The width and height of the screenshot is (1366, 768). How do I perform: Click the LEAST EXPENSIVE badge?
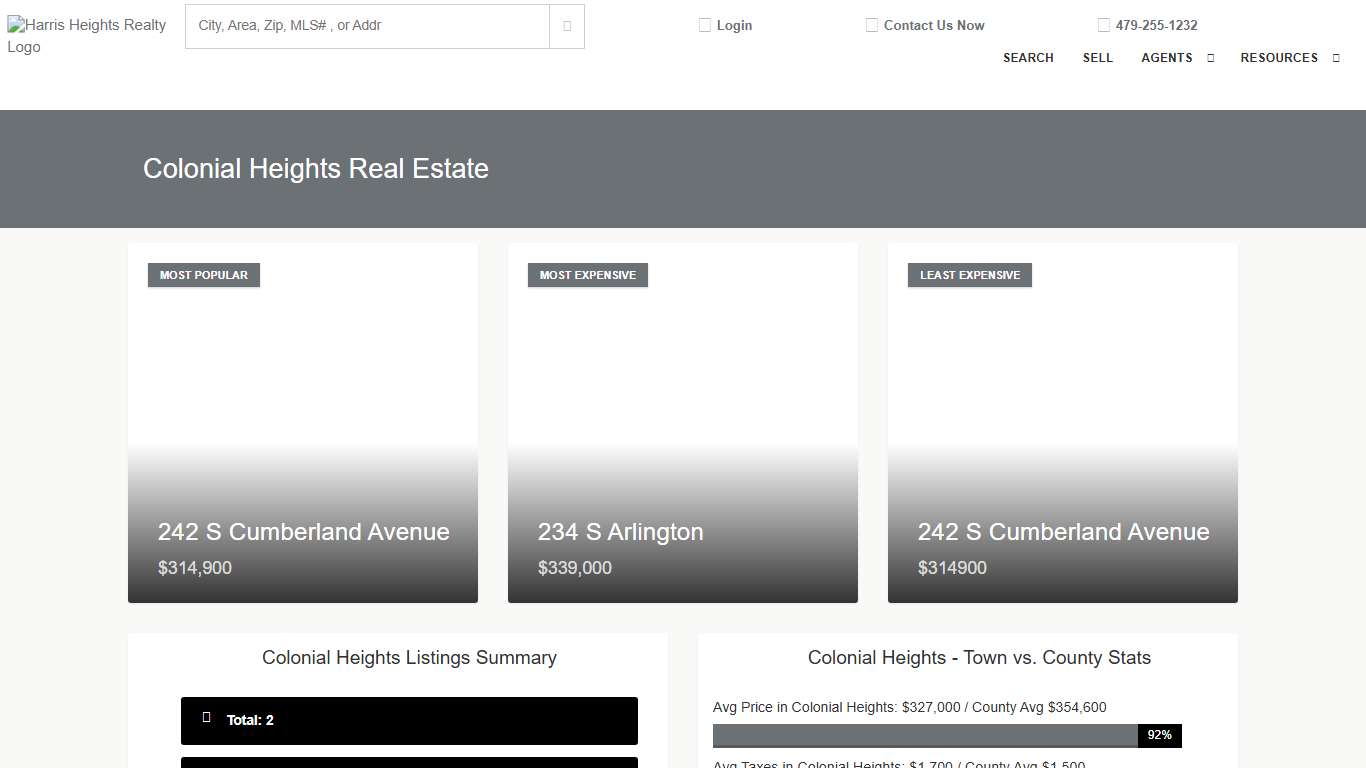[969, 274]
